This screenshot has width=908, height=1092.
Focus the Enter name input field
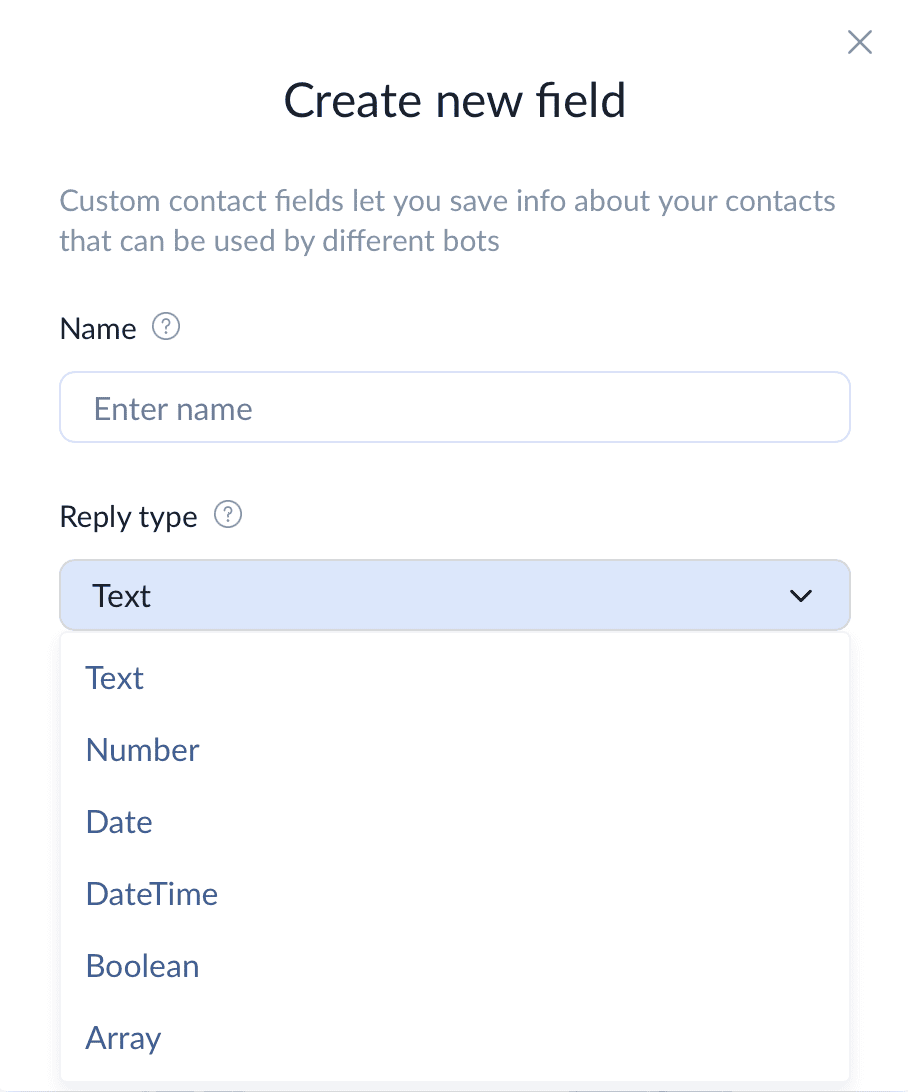coord(455,407)
